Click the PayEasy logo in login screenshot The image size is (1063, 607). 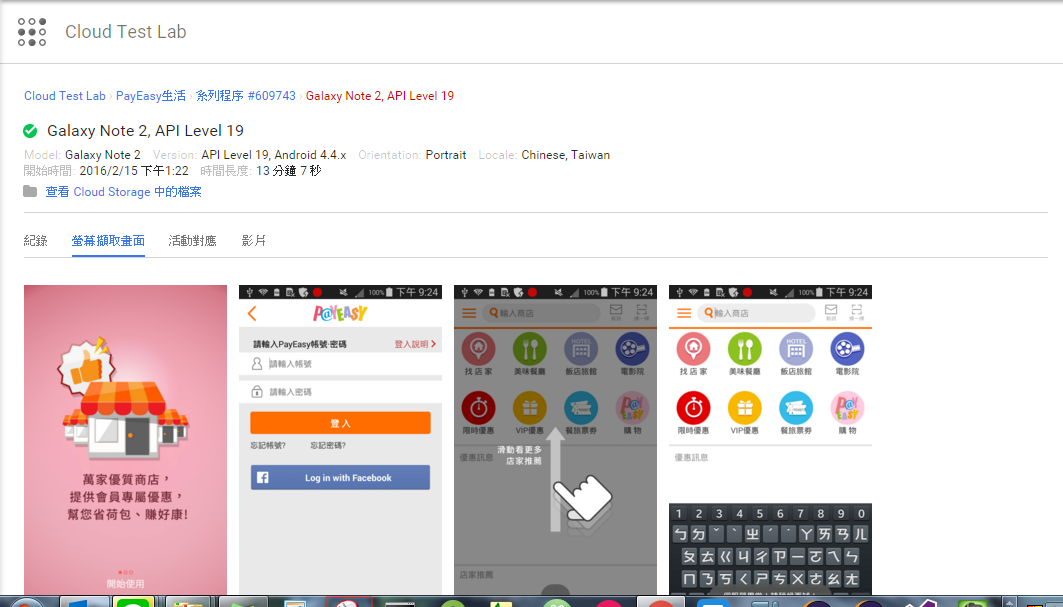[340, 313]
